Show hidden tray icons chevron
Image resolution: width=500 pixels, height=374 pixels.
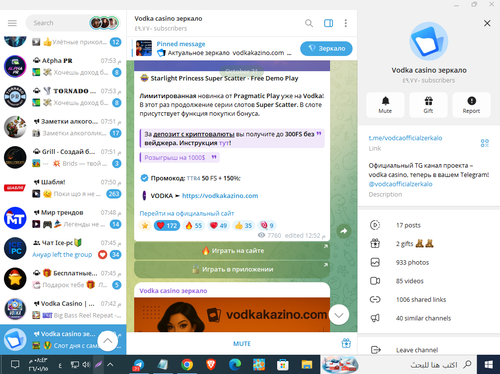(x=110, y=365)
